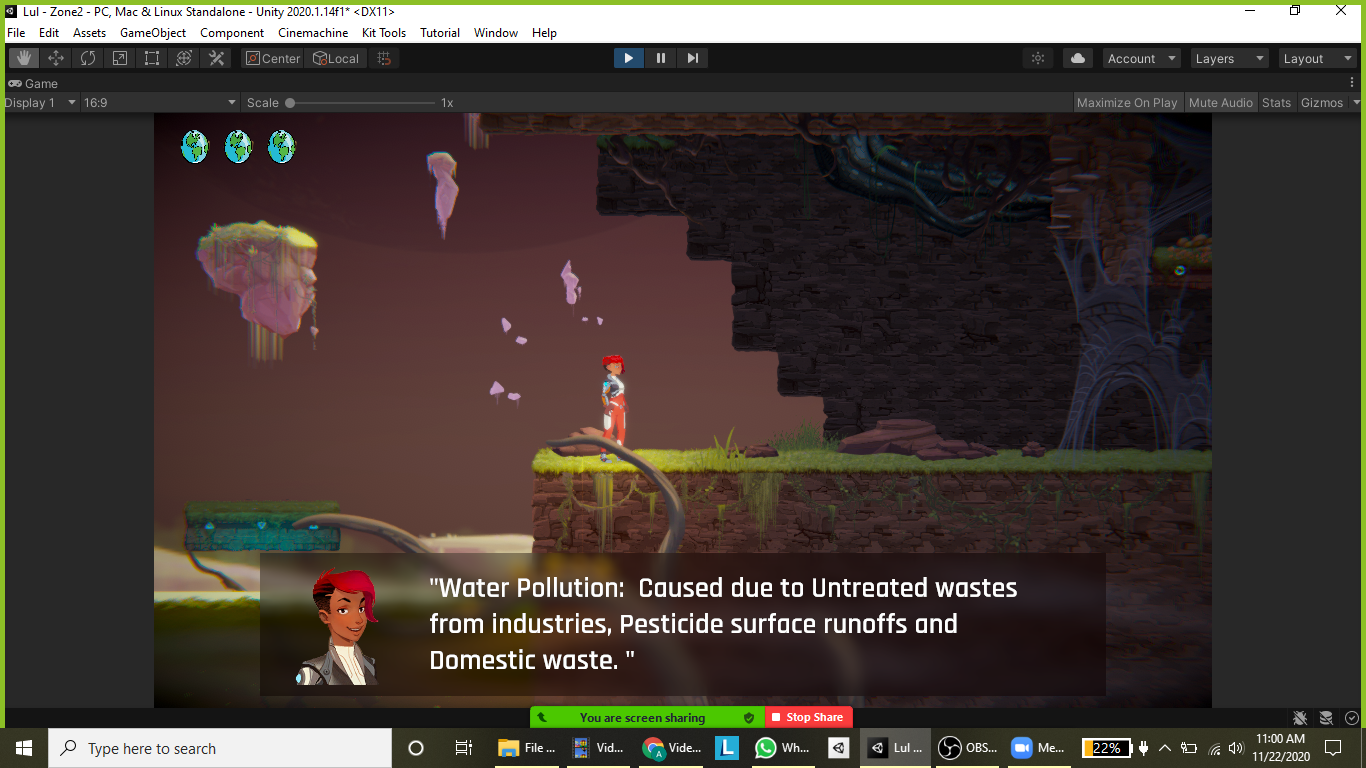Click the clock showing 11:00 AM

pyautogui.click(x=1281, y=739)
